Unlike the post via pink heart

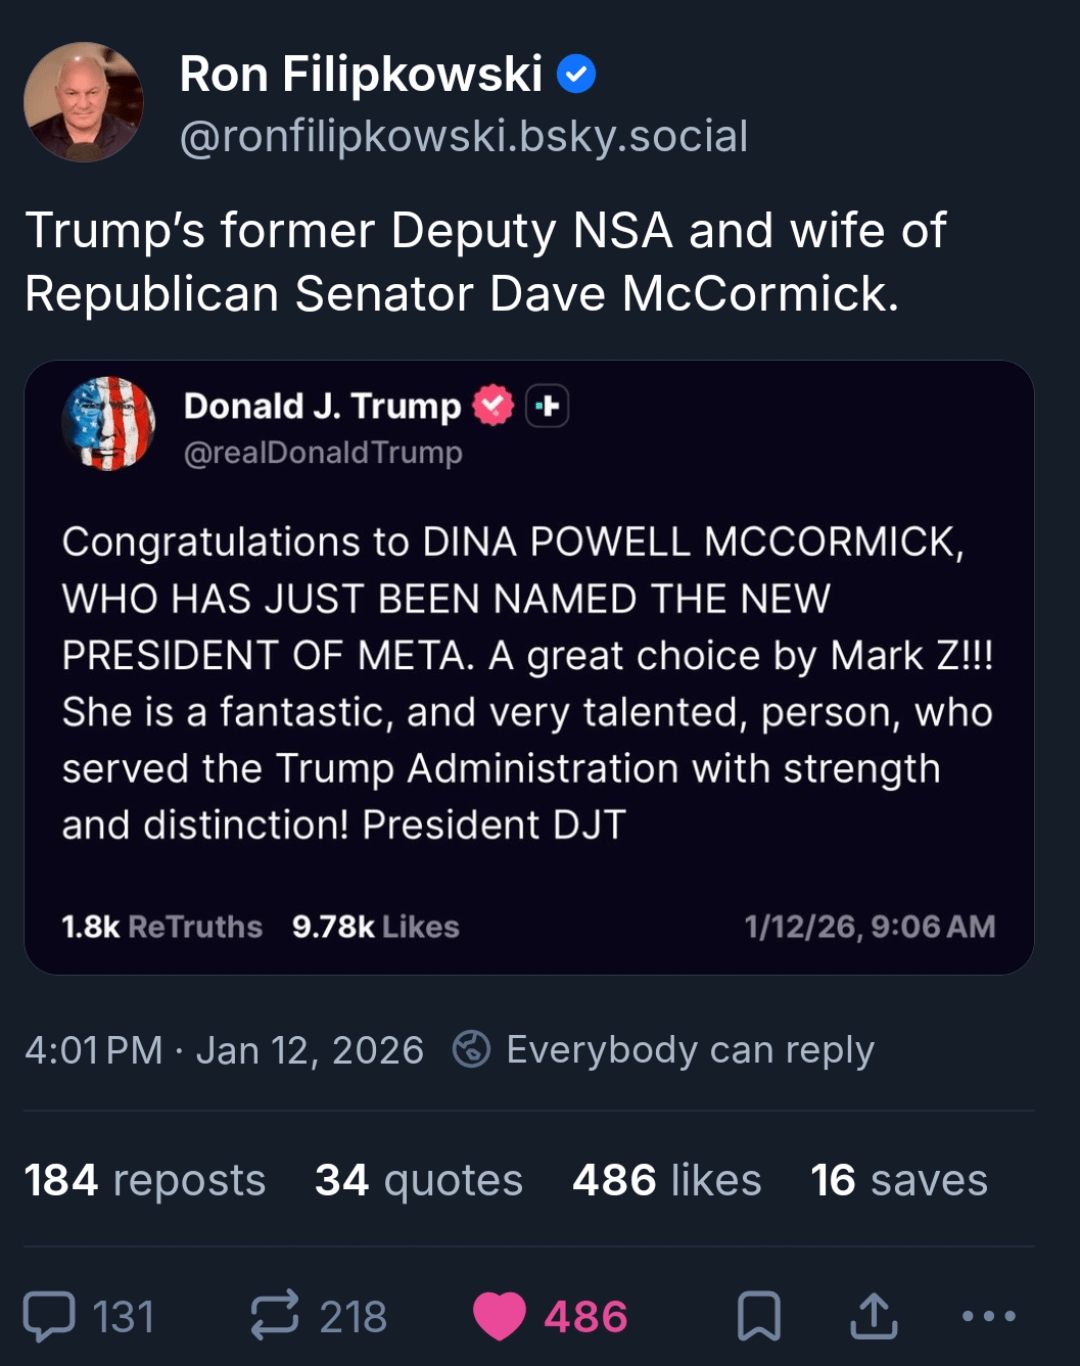click(499, 1316)
